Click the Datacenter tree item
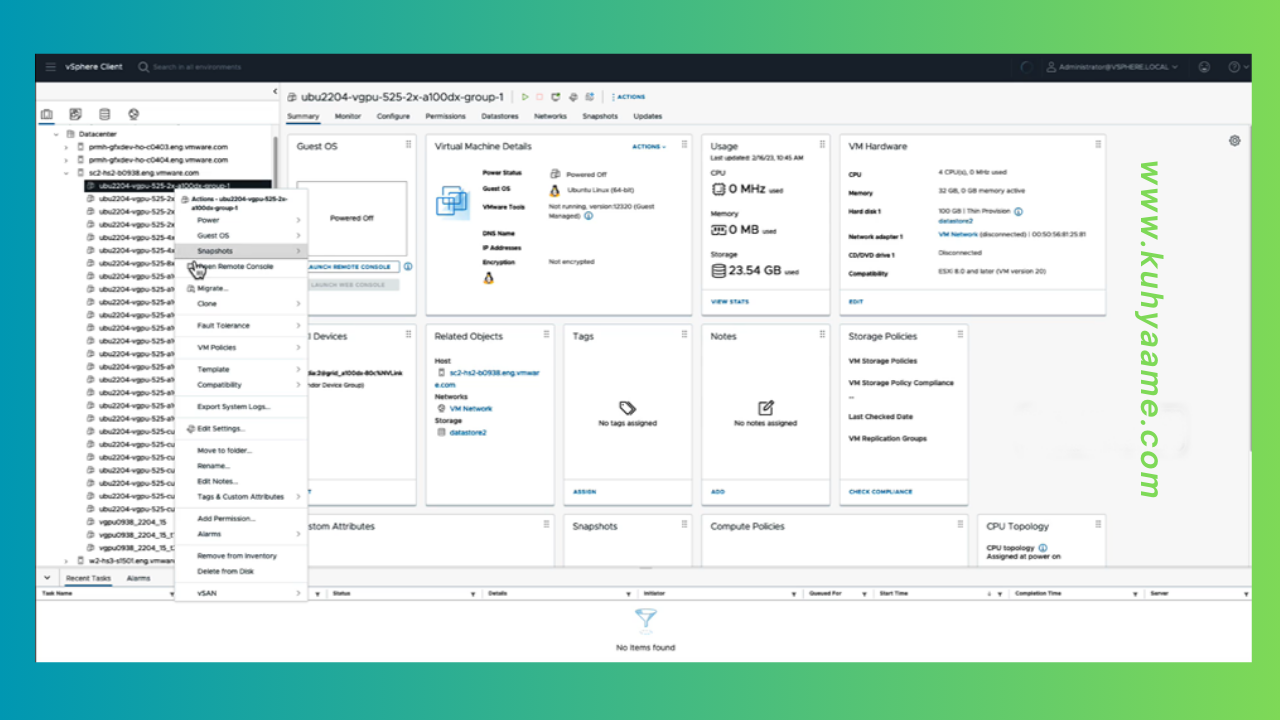 91,134
